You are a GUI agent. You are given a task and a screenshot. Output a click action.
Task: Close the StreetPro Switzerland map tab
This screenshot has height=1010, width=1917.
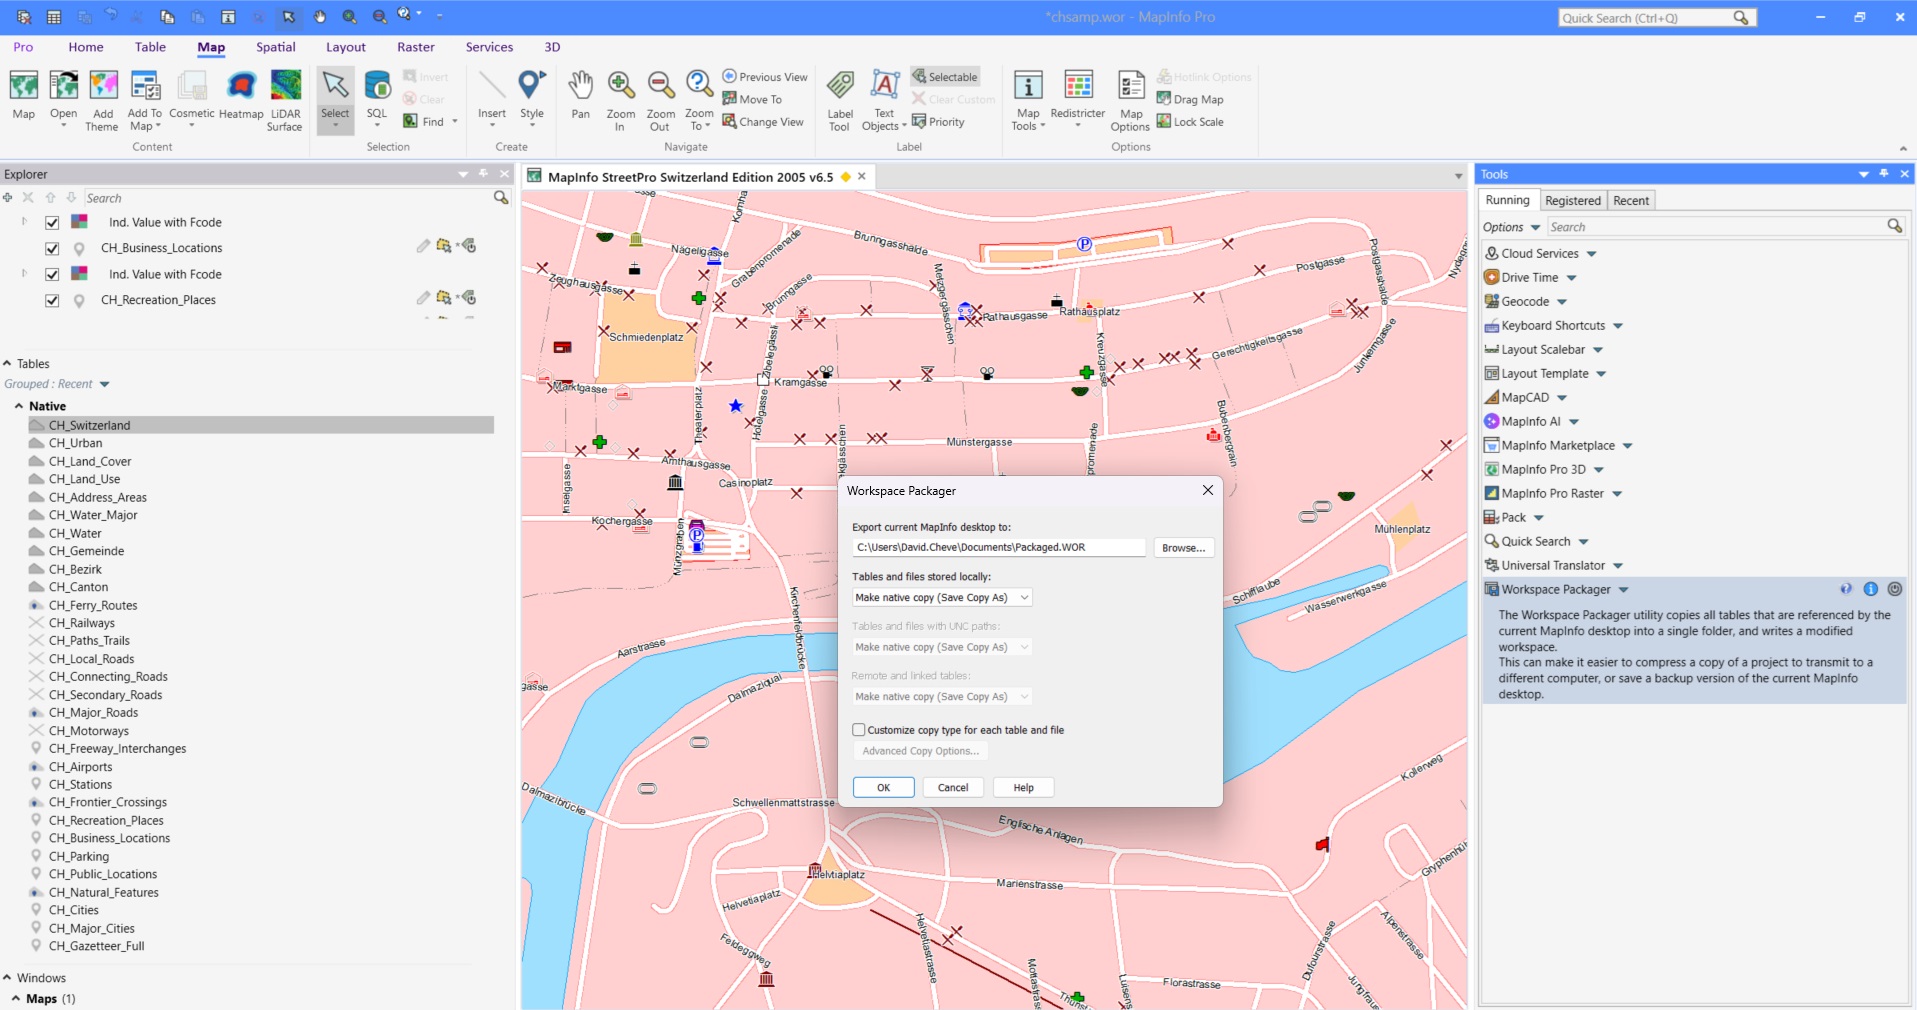pyautogui.click(x=862, y=176)
